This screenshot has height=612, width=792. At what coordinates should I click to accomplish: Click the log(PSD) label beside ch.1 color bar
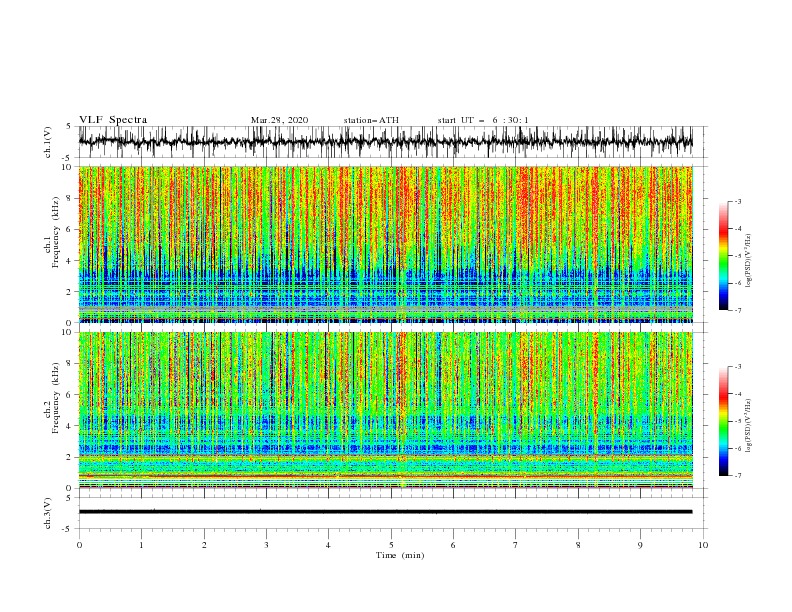[748, 261]
